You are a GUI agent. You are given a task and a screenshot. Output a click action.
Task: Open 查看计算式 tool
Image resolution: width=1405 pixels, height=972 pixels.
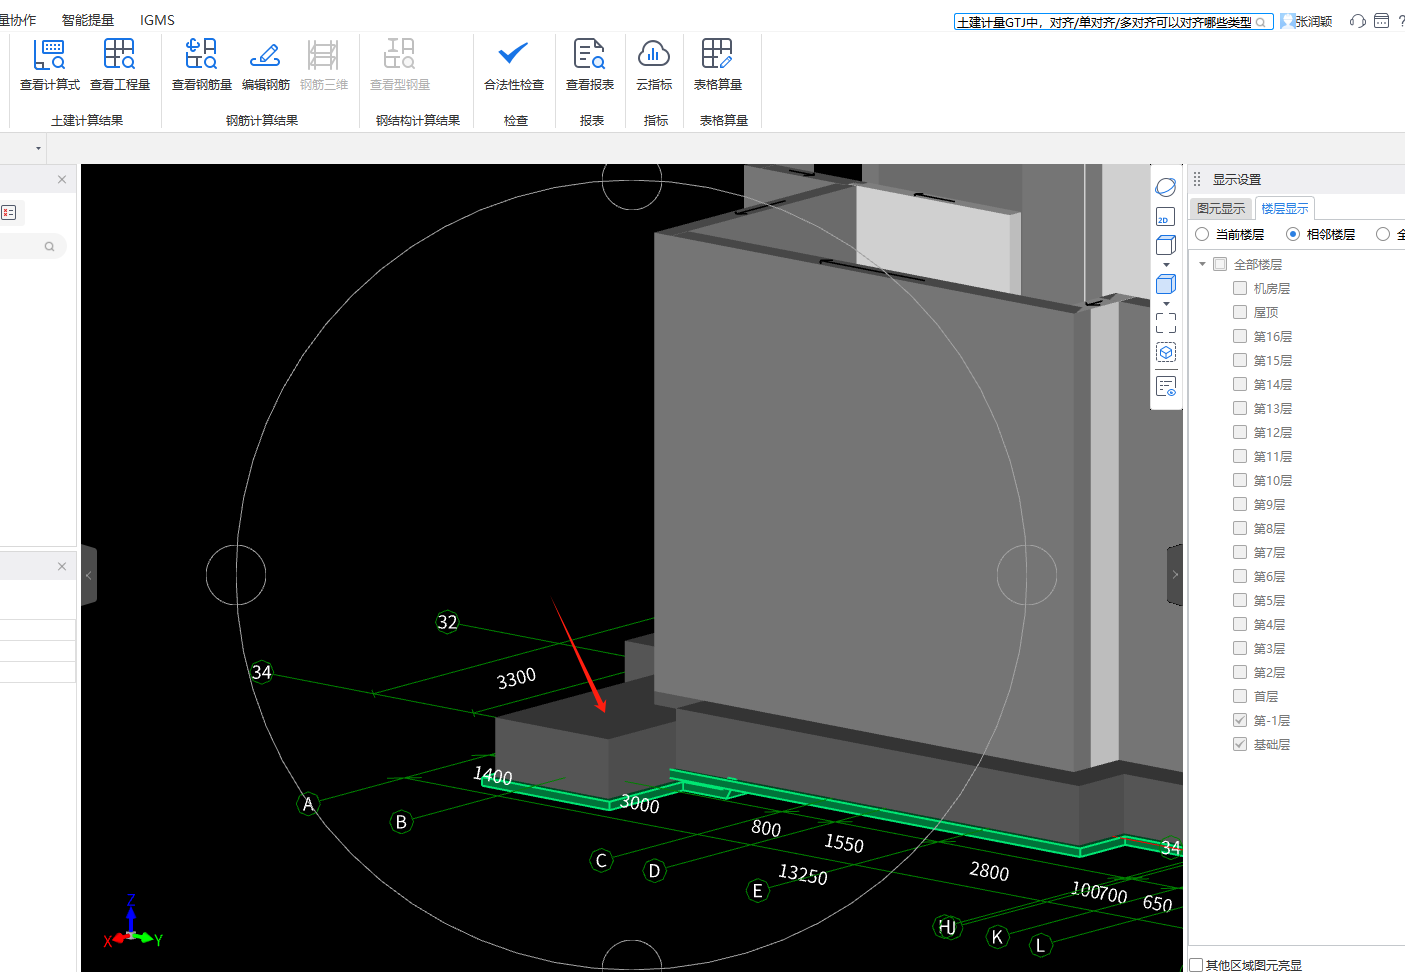tap(49, 65)
